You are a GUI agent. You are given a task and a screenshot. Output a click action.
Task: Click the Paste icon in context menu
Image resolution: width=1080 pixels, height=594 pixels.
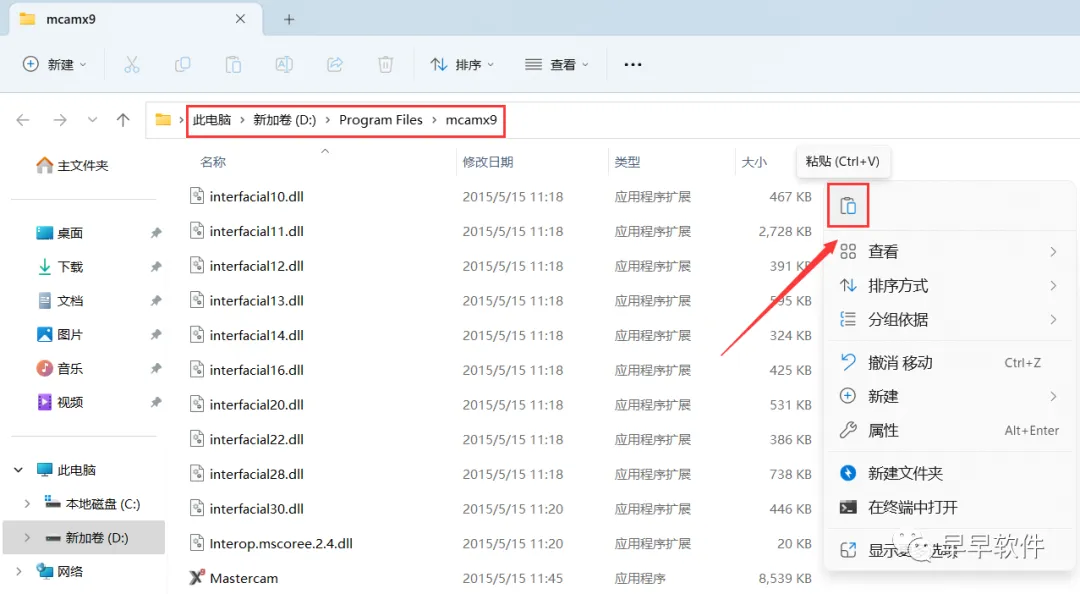pos(848,205)
